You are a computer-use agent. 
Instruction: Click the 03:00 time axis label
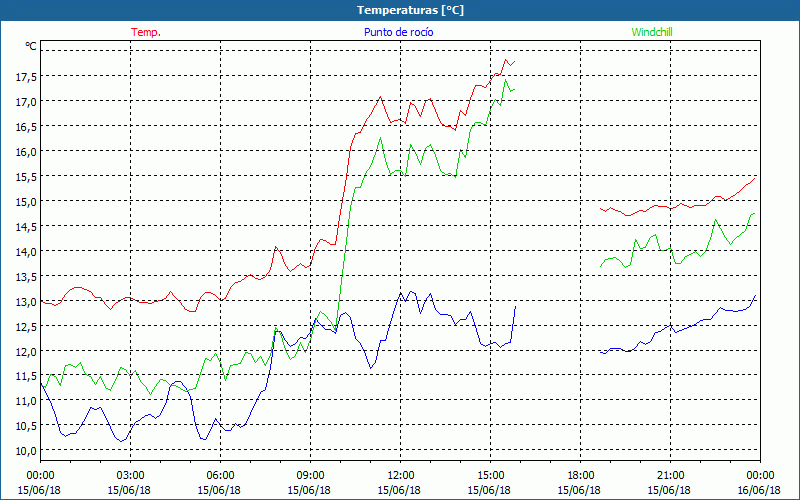pyautogui.click(x=130, y=475)
